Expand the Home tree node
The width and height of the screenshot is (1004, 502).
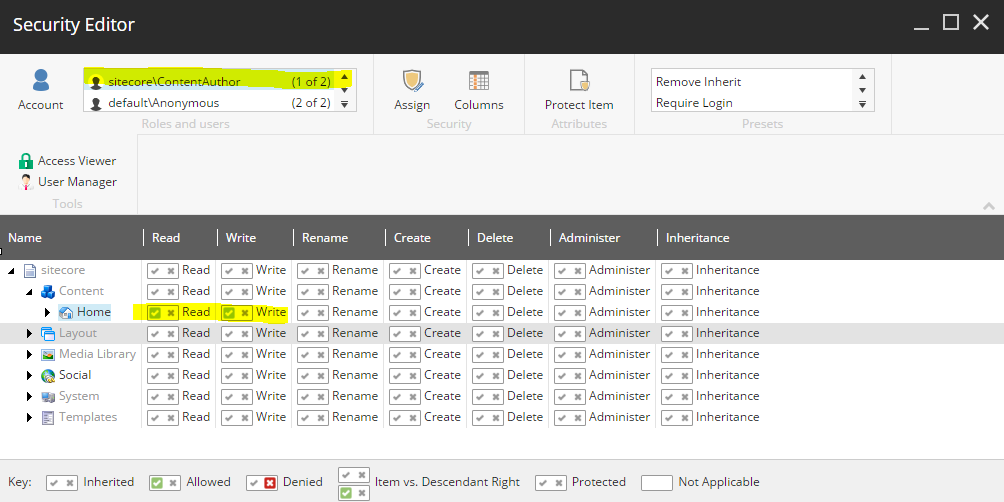tap(47, 312)
